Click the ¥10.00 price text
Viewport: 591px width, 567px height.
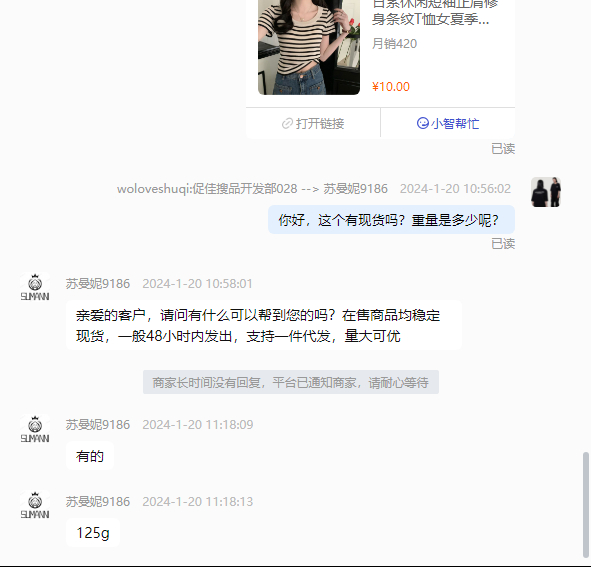click(x=390, y=87)
